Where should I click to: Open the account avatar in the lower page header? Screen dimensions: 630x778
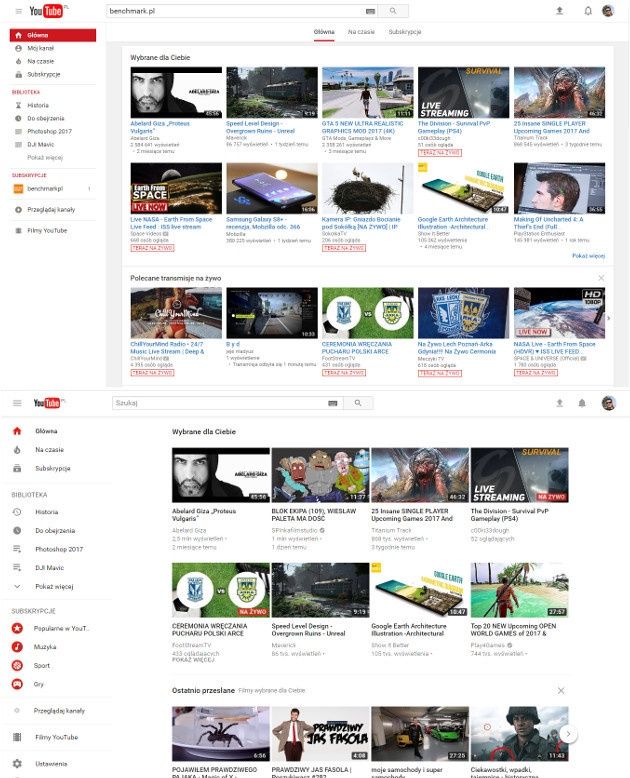[x=609, y=403]
